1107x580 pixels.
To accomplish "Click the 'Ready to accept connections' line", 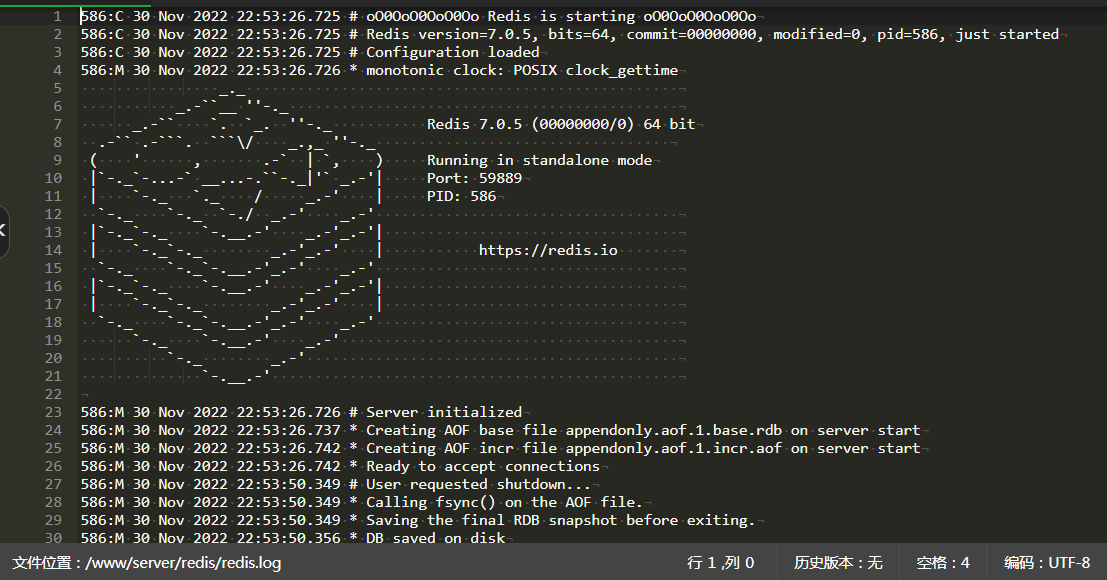I will [340, 466].
